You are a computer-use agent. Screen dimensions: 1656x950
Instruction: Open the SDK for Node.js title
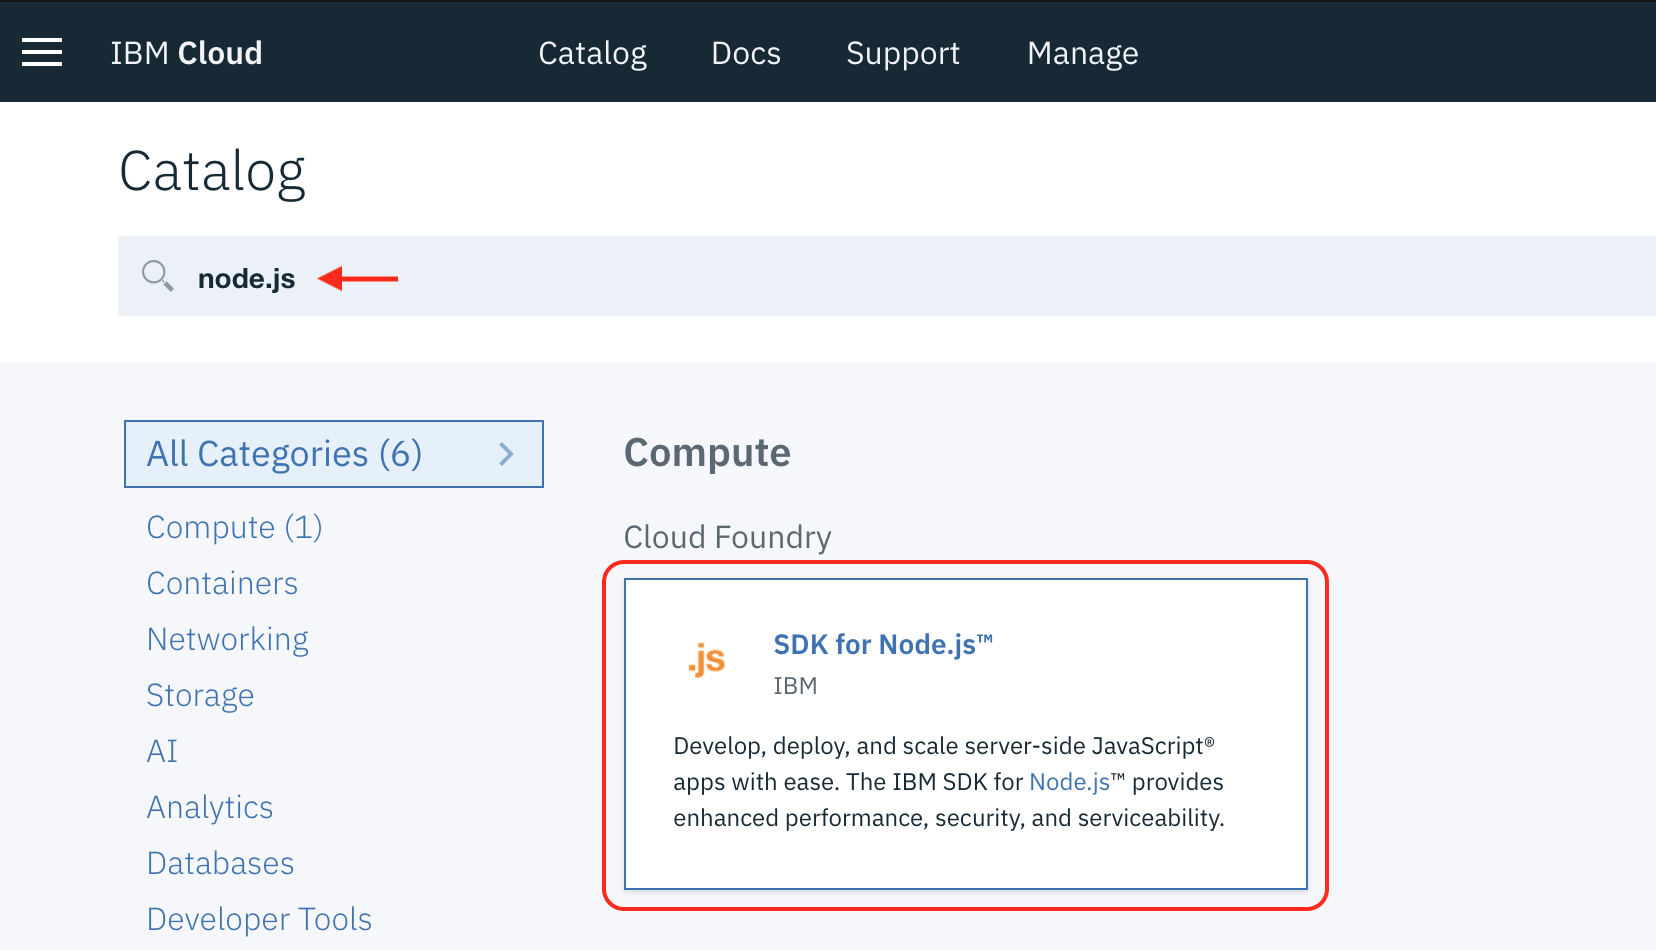tap(883, 645)
